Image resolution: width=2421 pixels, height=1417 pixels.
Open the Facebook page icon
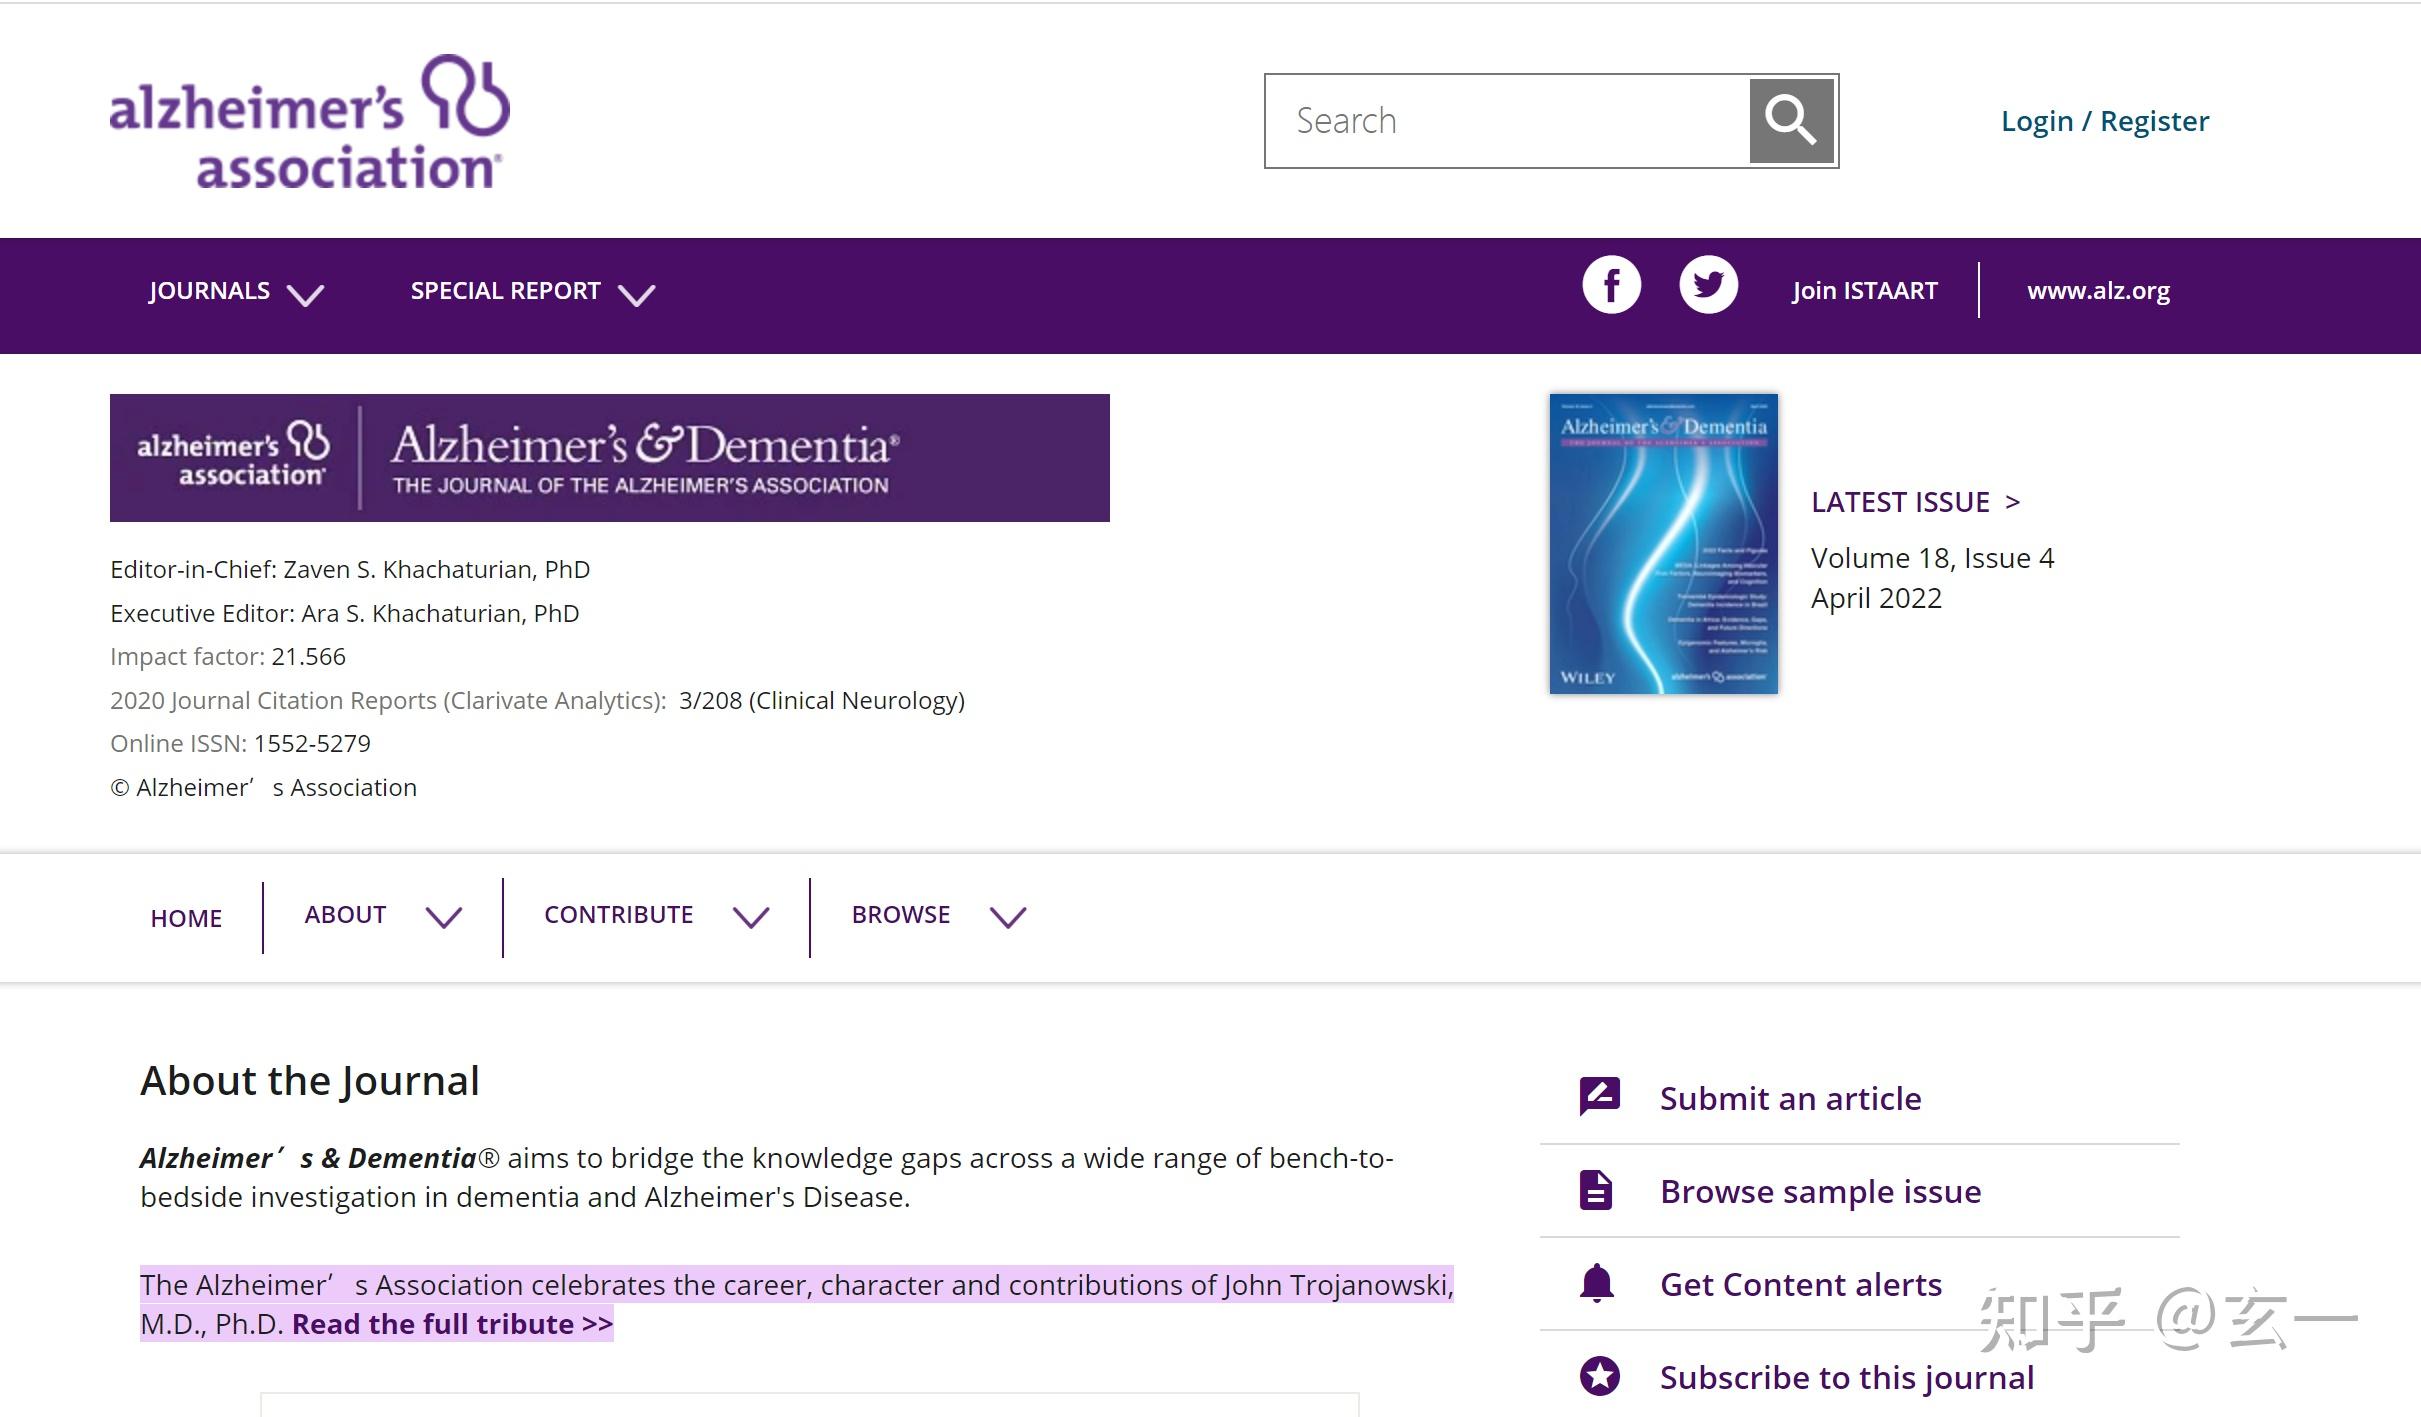pos(1611,286)
